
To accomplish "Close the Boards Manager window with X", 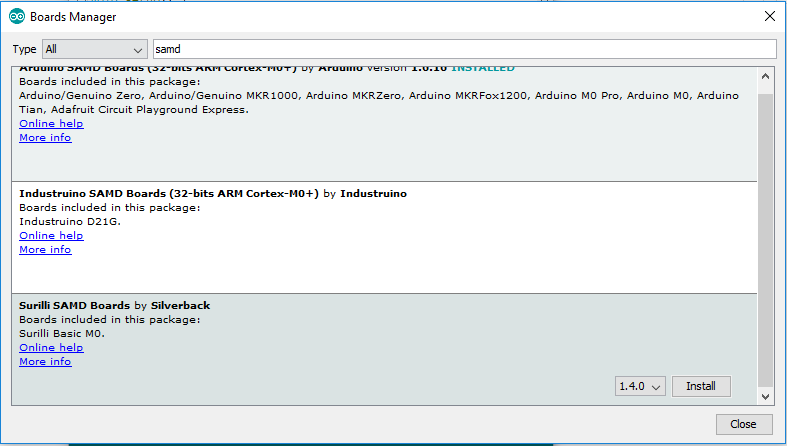I will click(x=769, y=16).
